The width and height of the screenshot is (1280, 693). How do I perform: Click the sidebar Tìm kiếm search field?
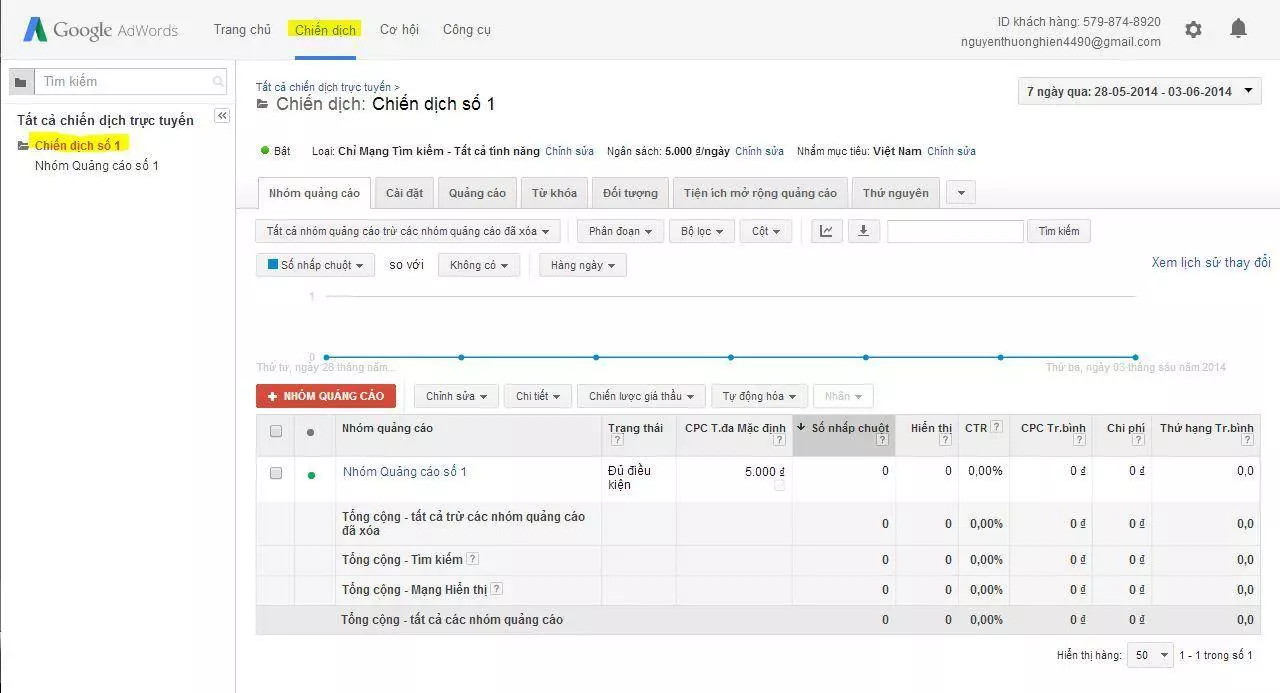[126, 82]
